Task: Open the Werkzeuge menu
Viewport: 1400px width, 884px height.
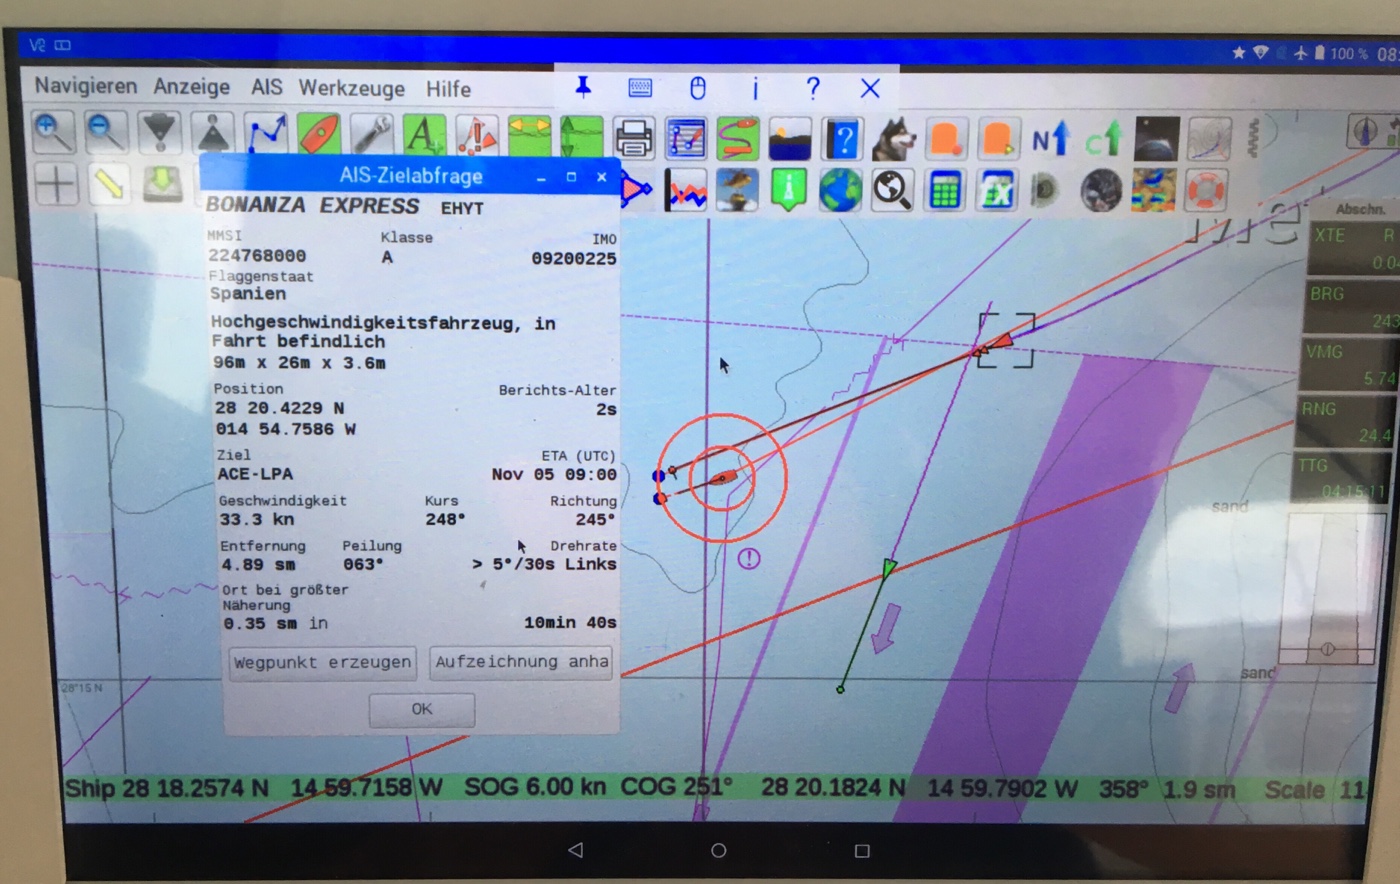Action: click(x=351, y=88)
